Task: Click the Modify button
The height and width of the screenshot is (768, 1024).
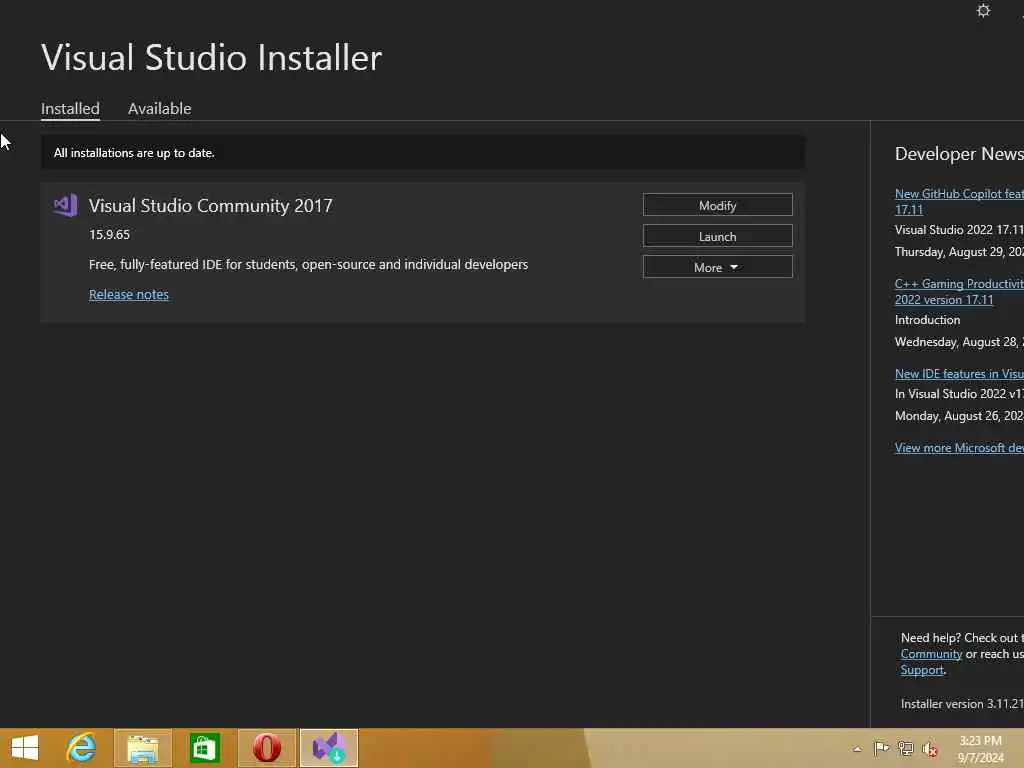Action: click(717, 205)
